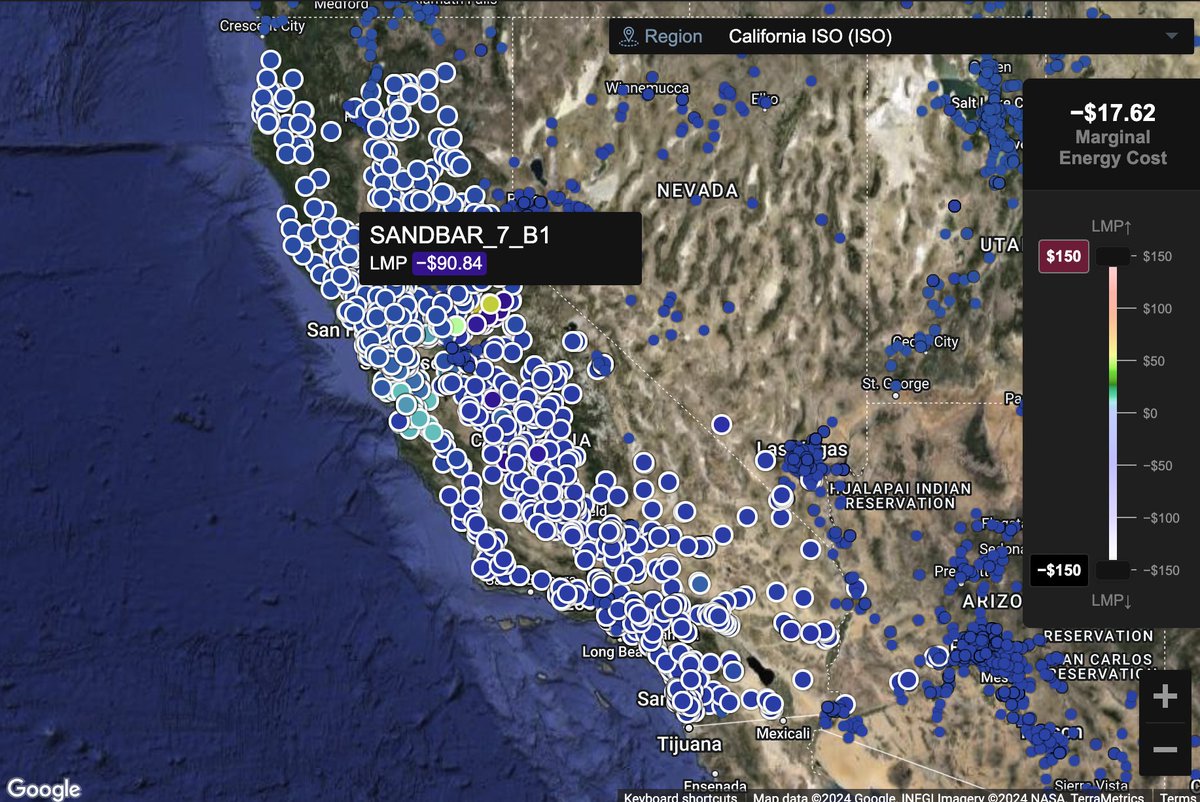Open Keyboard shortcuts link

[x=680, y=796]
